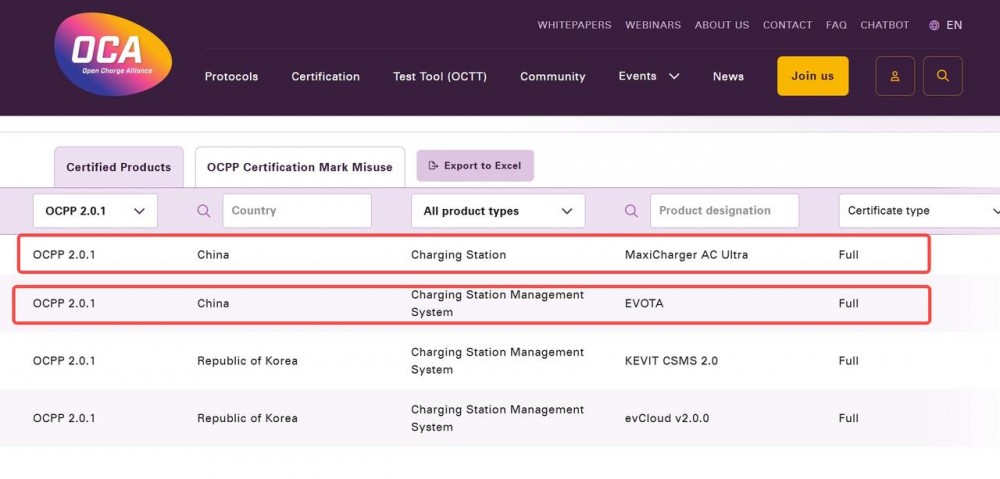The height and width of the screenshot is (479, 1000).
Task: Open the WEBINARS link
Action: pyautogui.click(x=652, y=26)
